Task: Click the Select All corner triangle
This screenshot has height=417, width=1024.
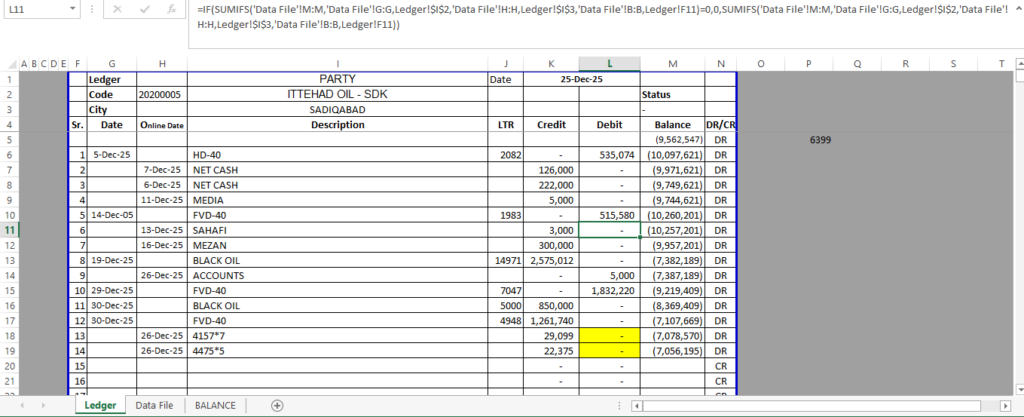Action: 13,64
